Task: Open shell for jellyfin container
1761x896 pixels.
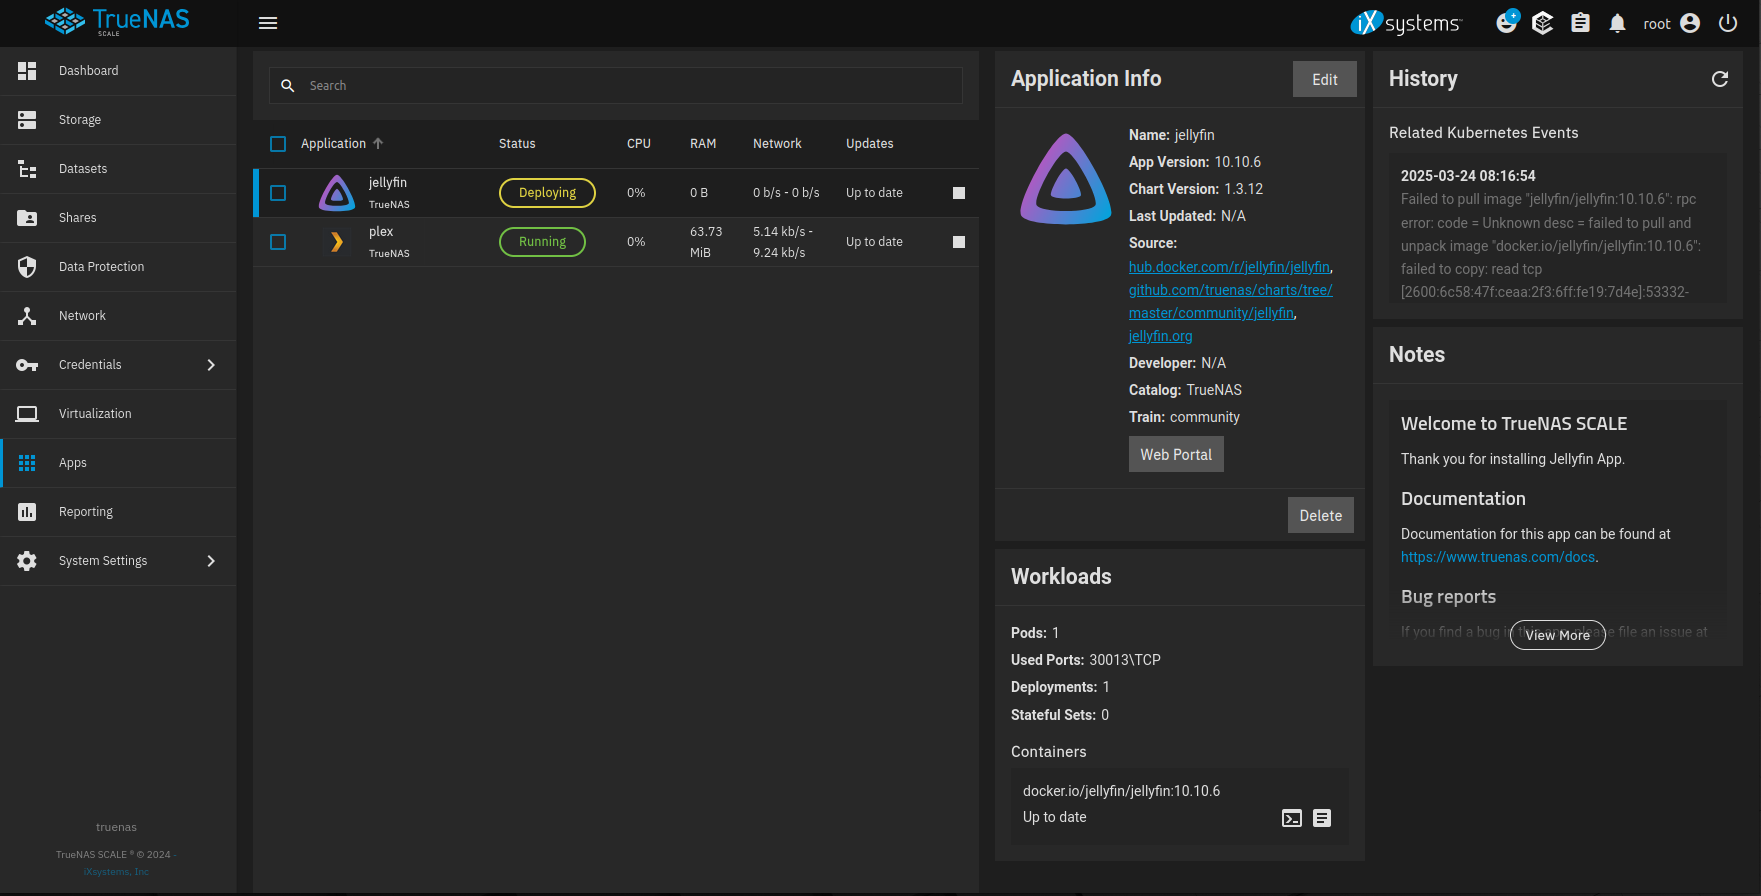Action: 1292,818
